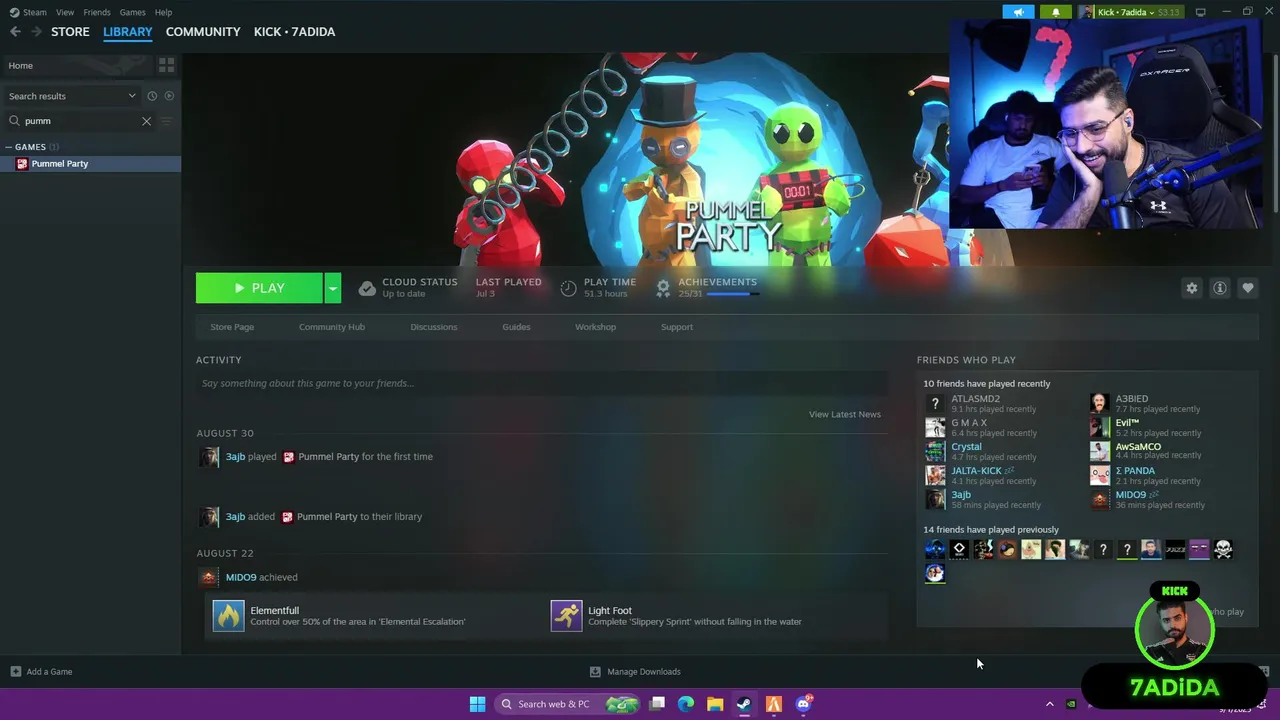Open the KICK • 7ADIDA profile tab
The width and height of the screenshot is (1280, 720).
[294, 32]
